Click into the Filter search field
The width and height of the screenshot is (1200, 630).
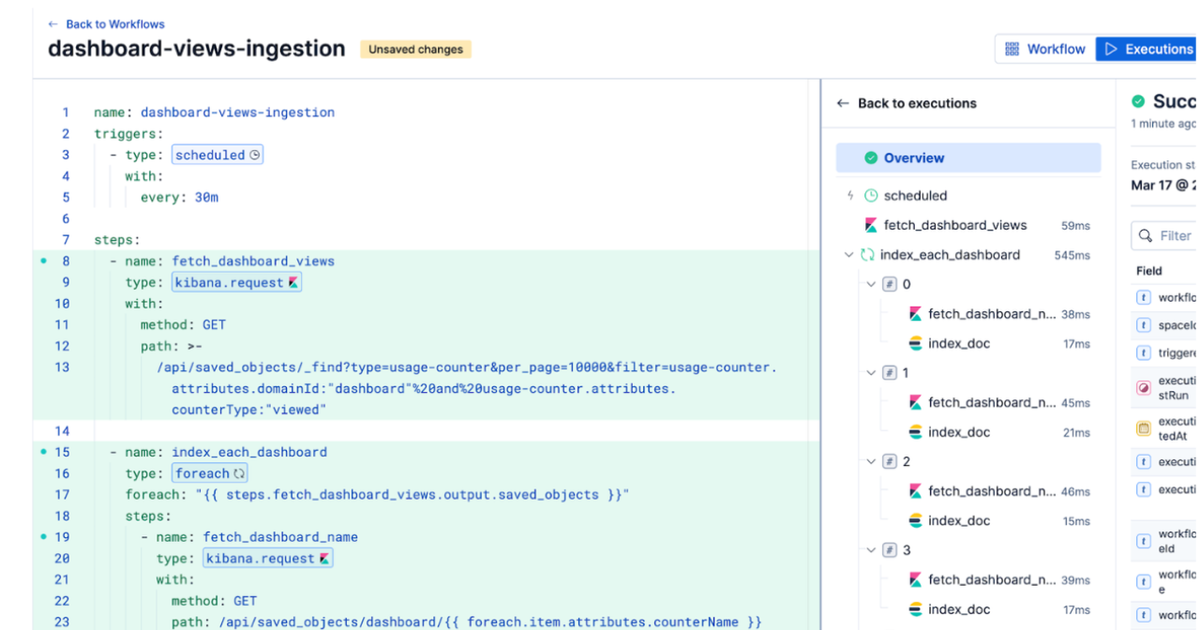(x=1165, y=236)
